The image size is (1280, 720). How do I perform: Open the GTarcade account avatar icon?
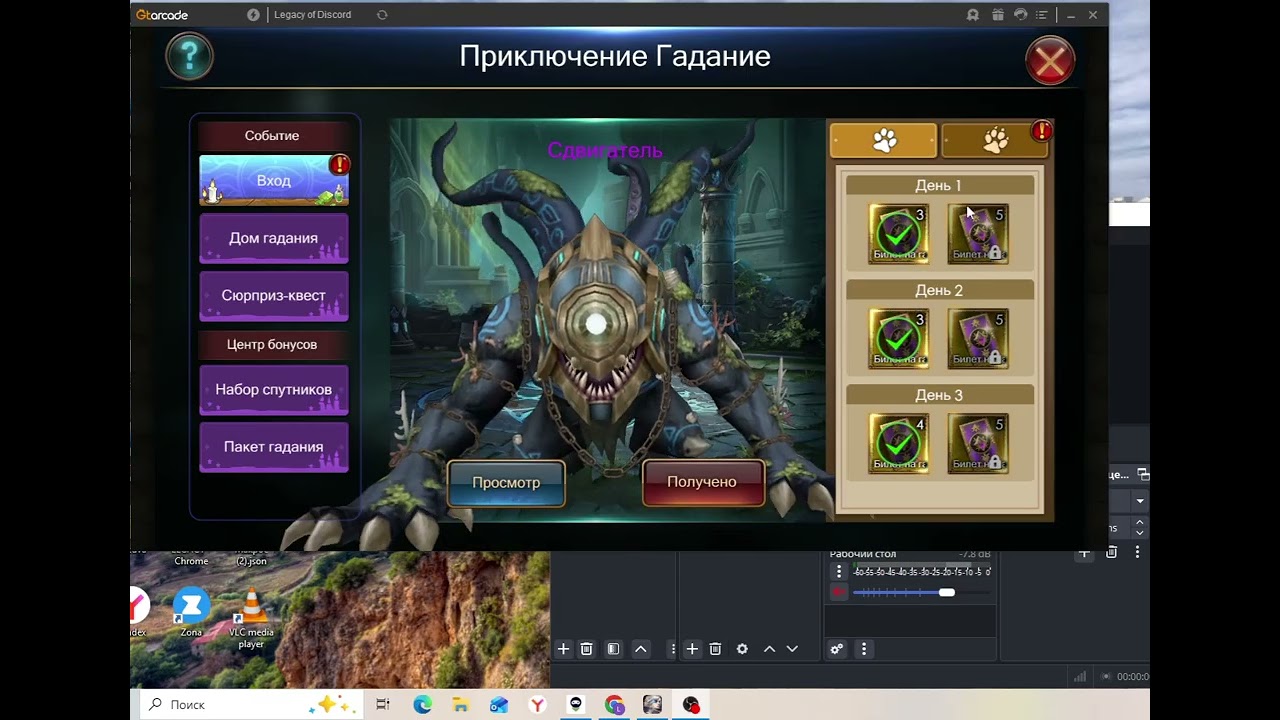coord(973,15)
